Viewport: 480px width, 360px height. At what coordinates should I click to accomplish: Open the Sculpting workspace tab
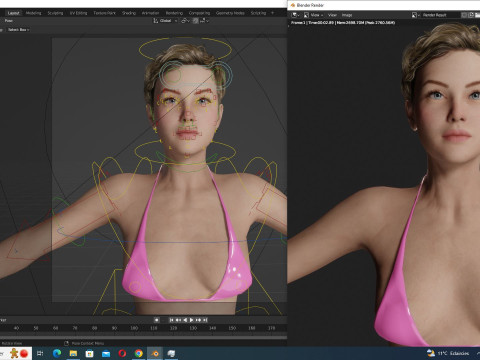[55, 13]
